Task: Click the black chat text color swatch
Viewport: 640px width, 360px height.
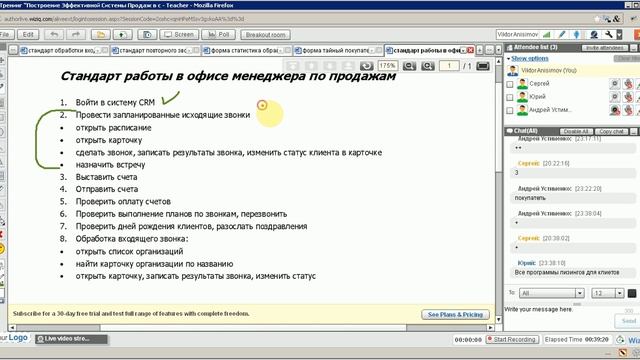Action: 632,293
